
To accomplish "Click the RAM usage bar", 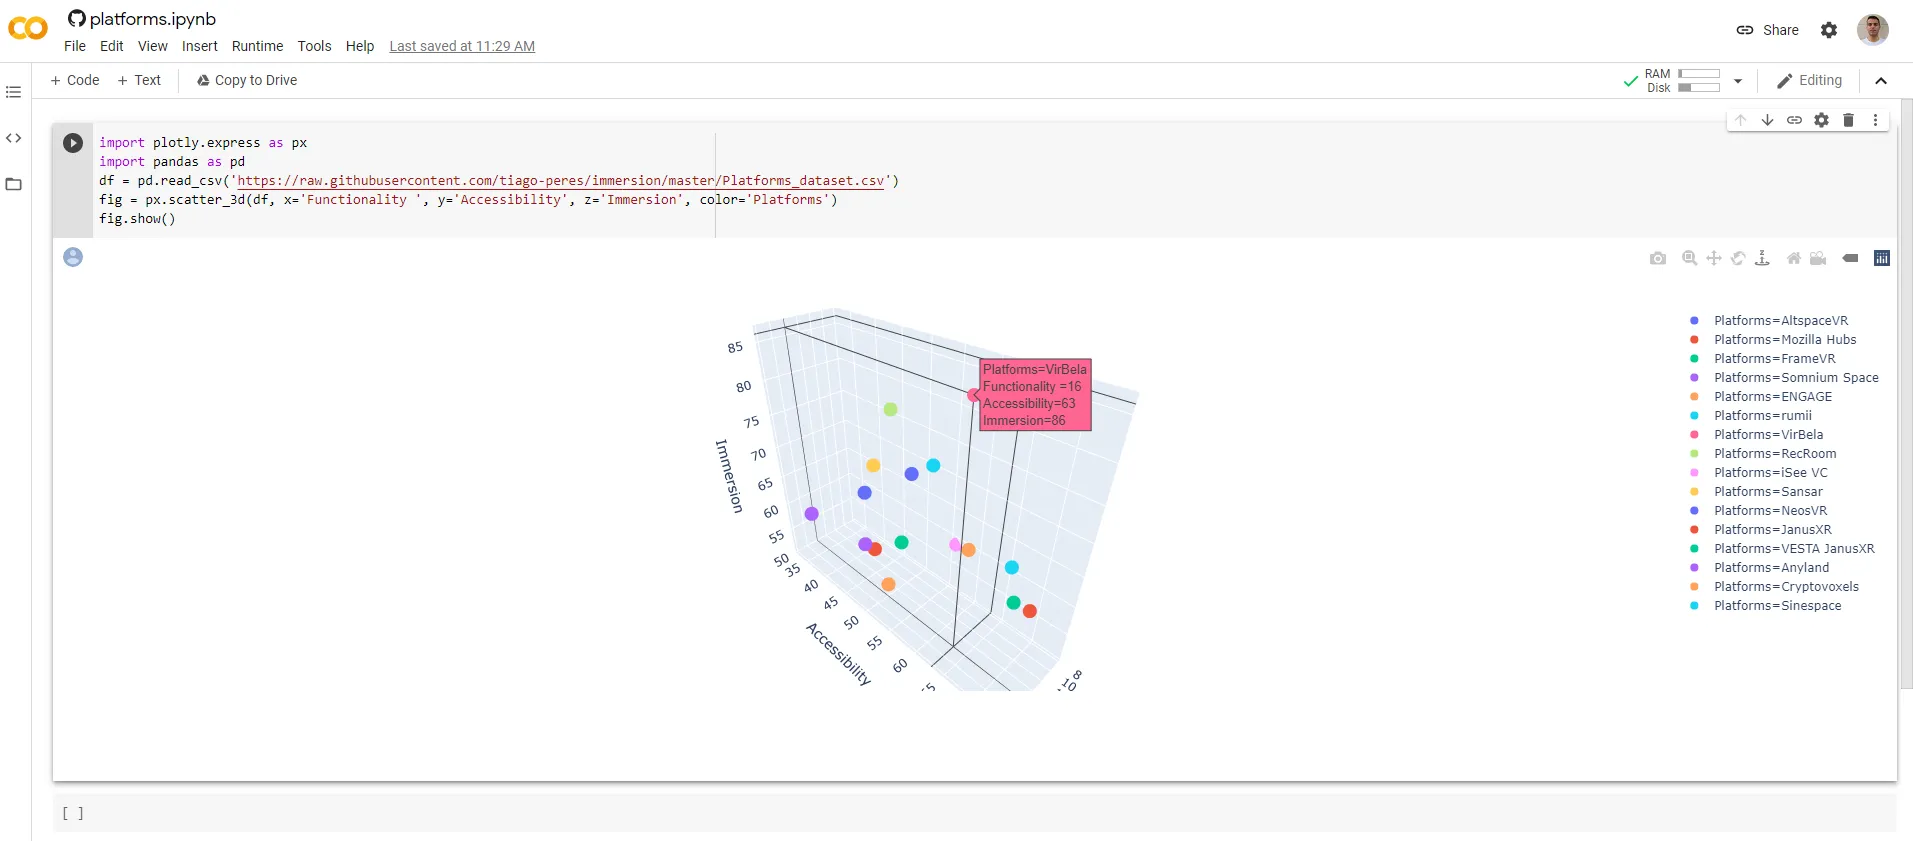I will pyautogui.click(x=1699, y=74).
